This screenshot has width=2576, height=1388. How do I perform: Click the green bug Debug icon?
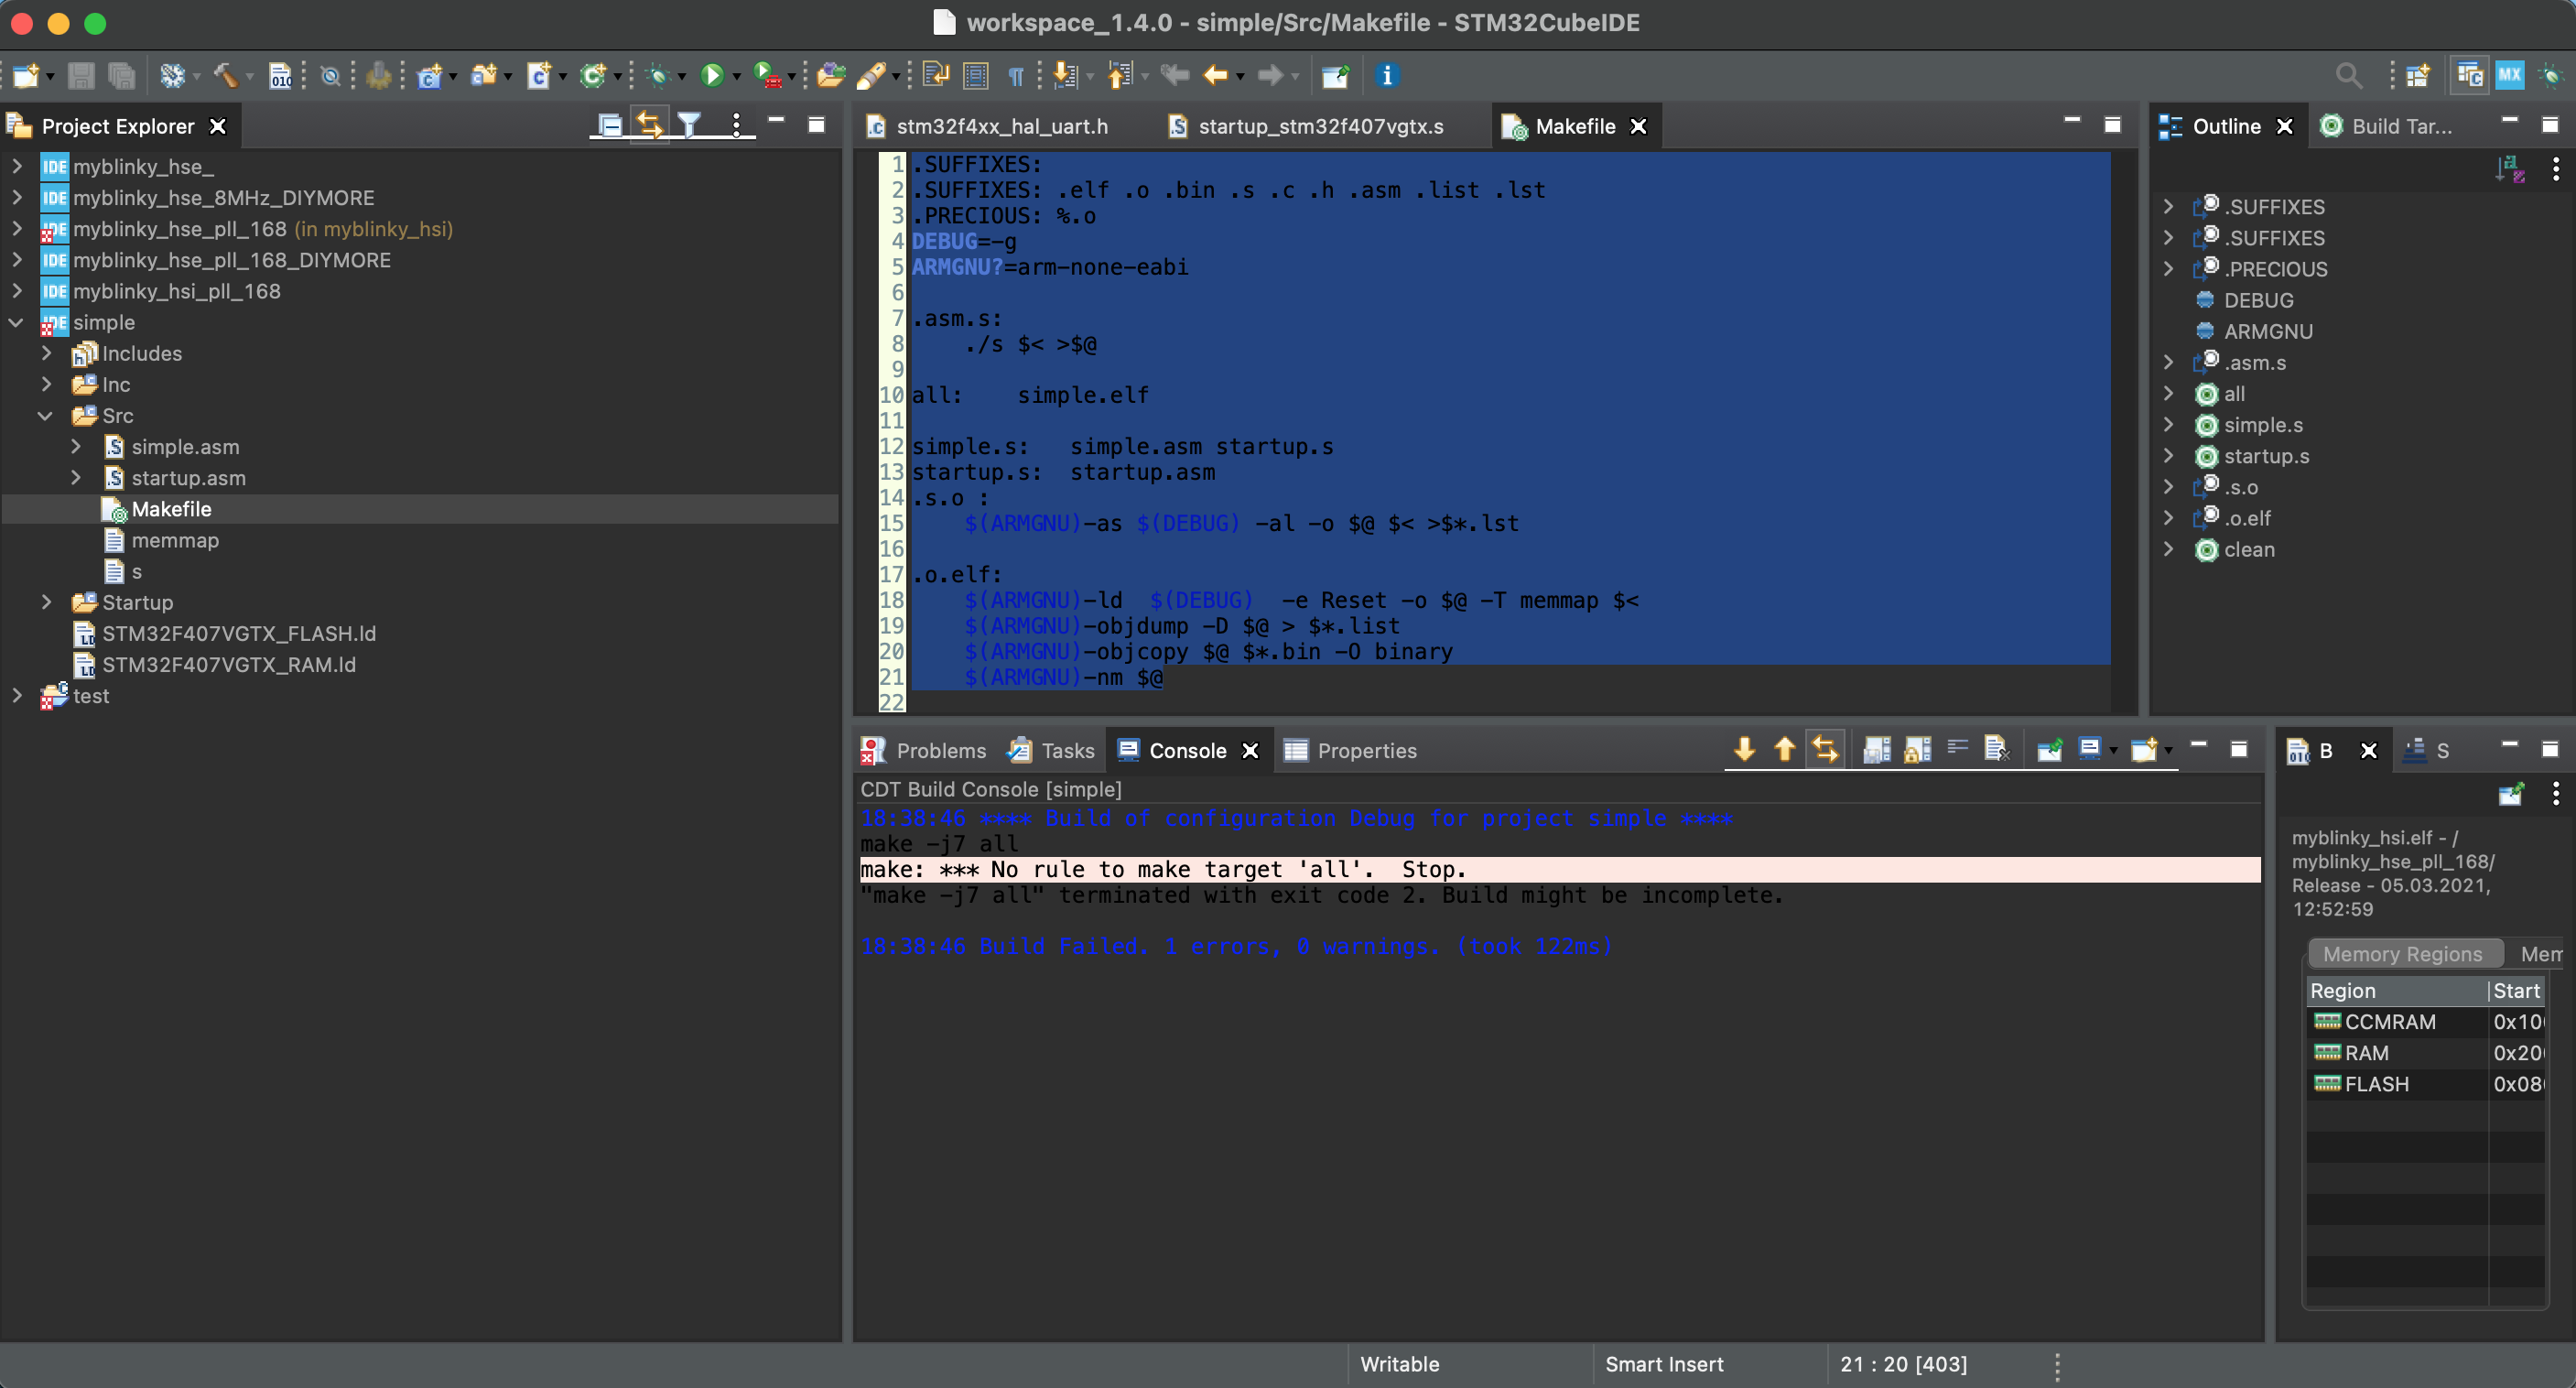[658, 75]
